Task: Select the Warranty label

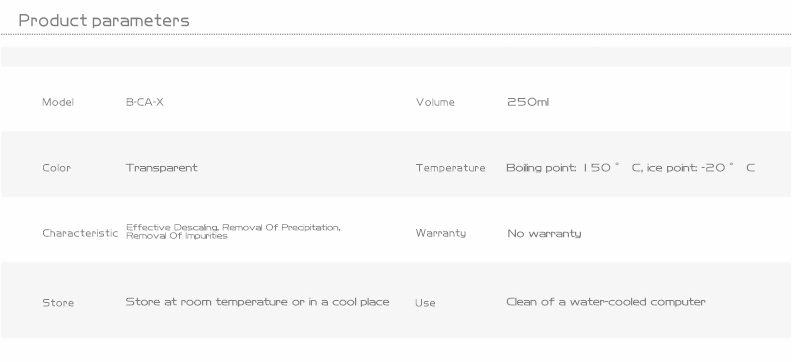Action: pyautogui.click(x=440, y=233)
